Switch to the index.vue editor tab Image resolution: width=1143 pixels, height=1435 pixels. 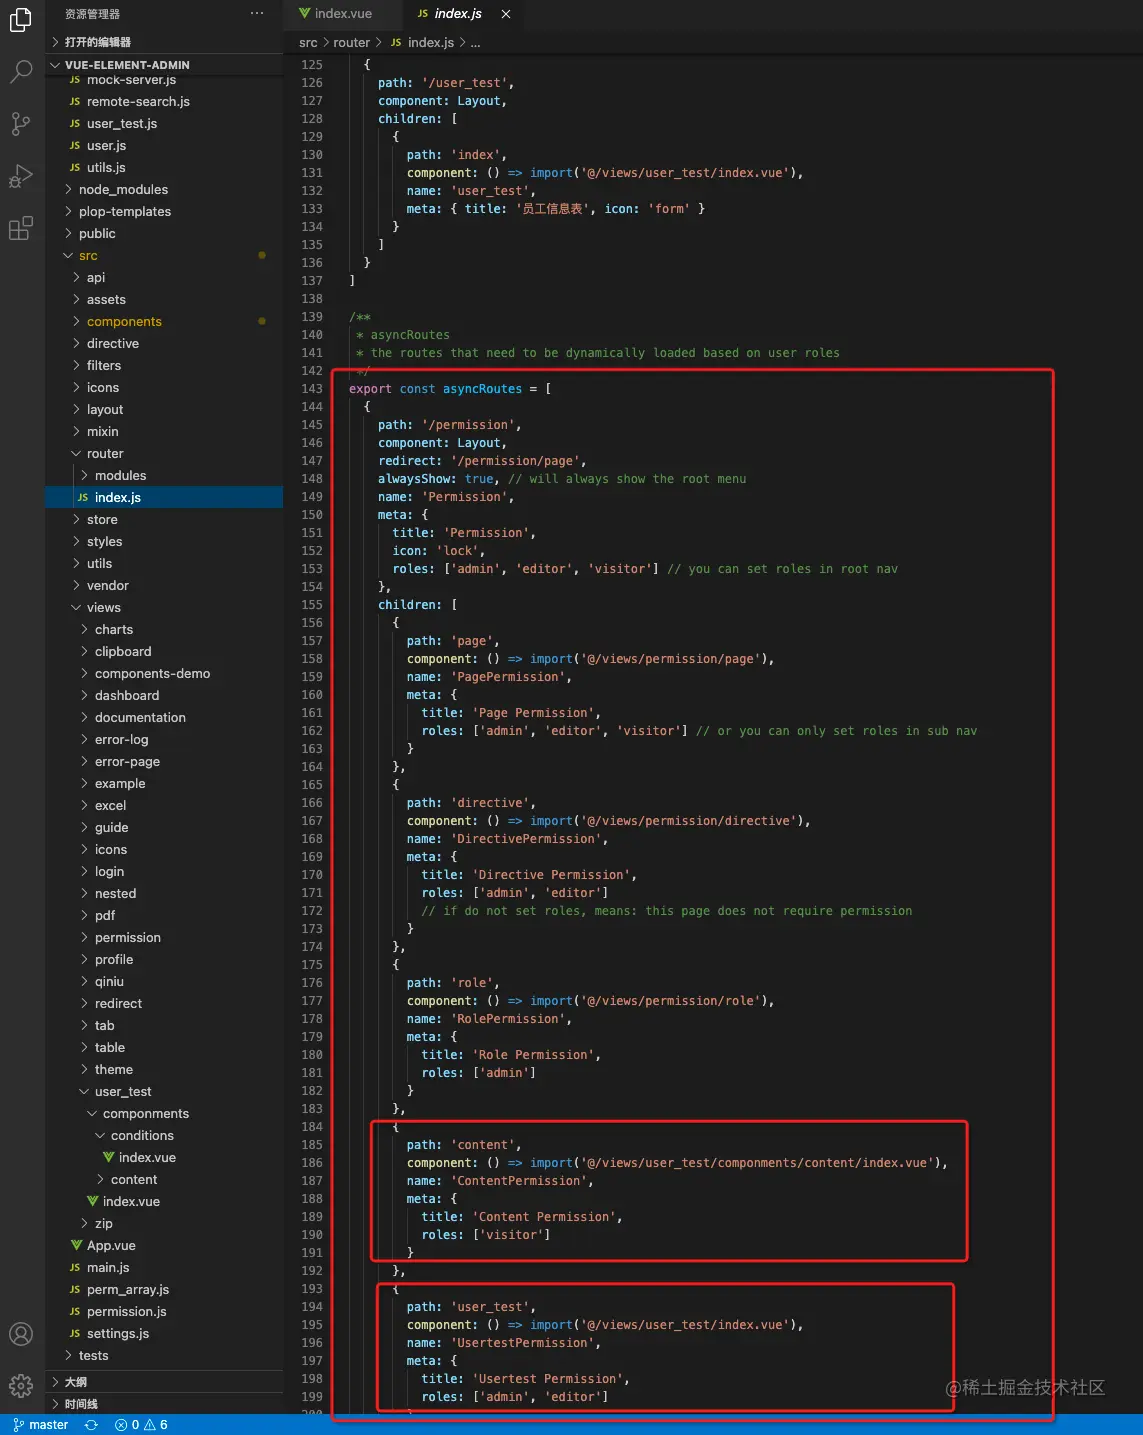[x=342, y=14]
